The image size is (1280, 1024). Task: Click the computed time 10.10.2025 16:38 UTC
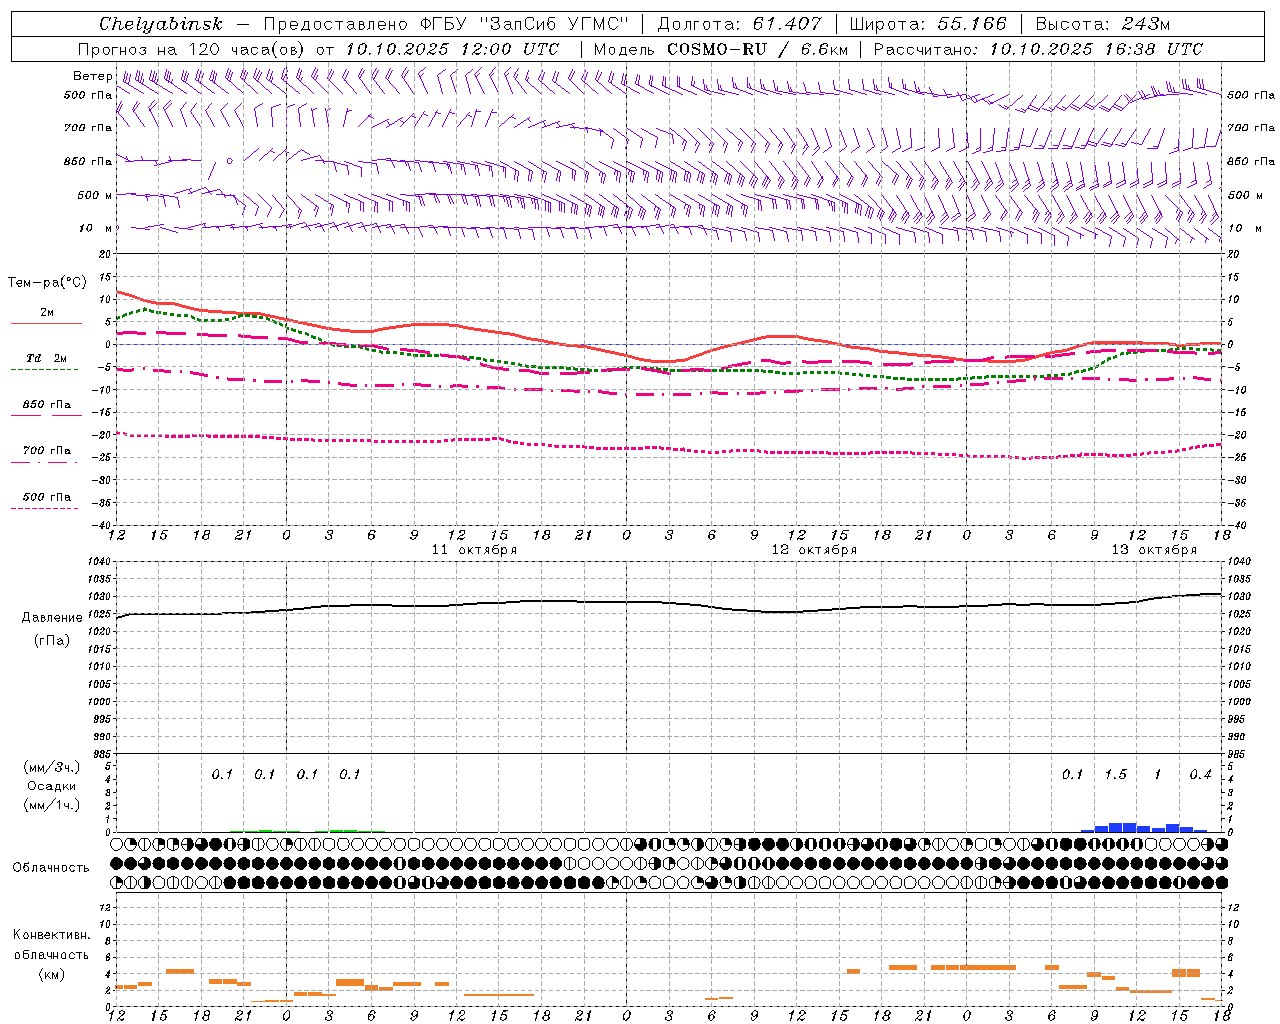[1096, 49]
